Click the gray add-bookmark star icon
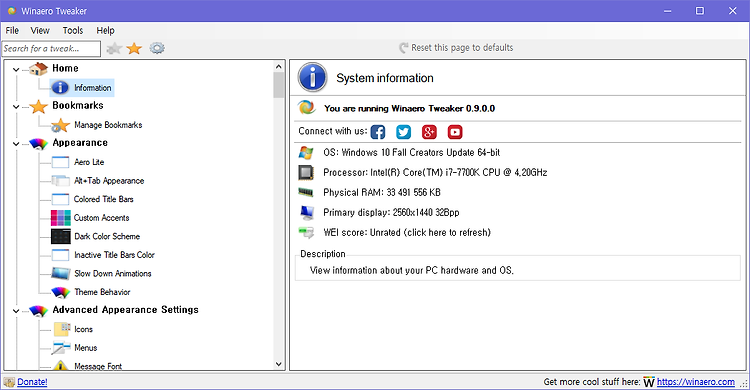 [114, 48]
